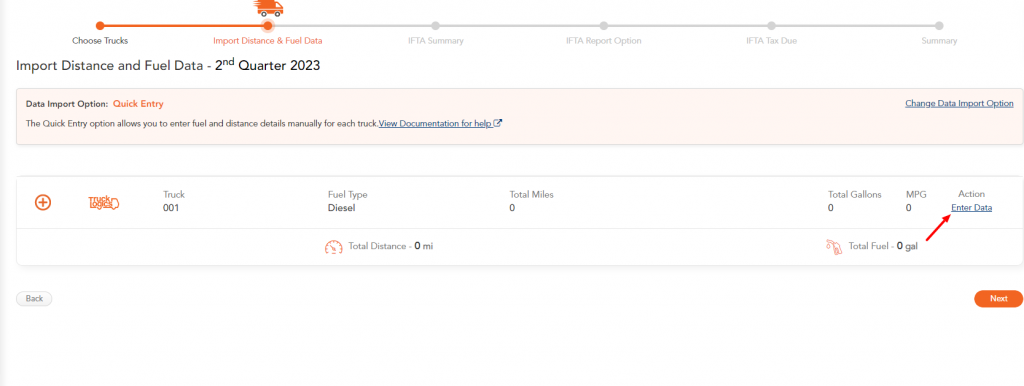Go to next step with Next button
Screen dimensions: 1024x386
coord(999,298)
